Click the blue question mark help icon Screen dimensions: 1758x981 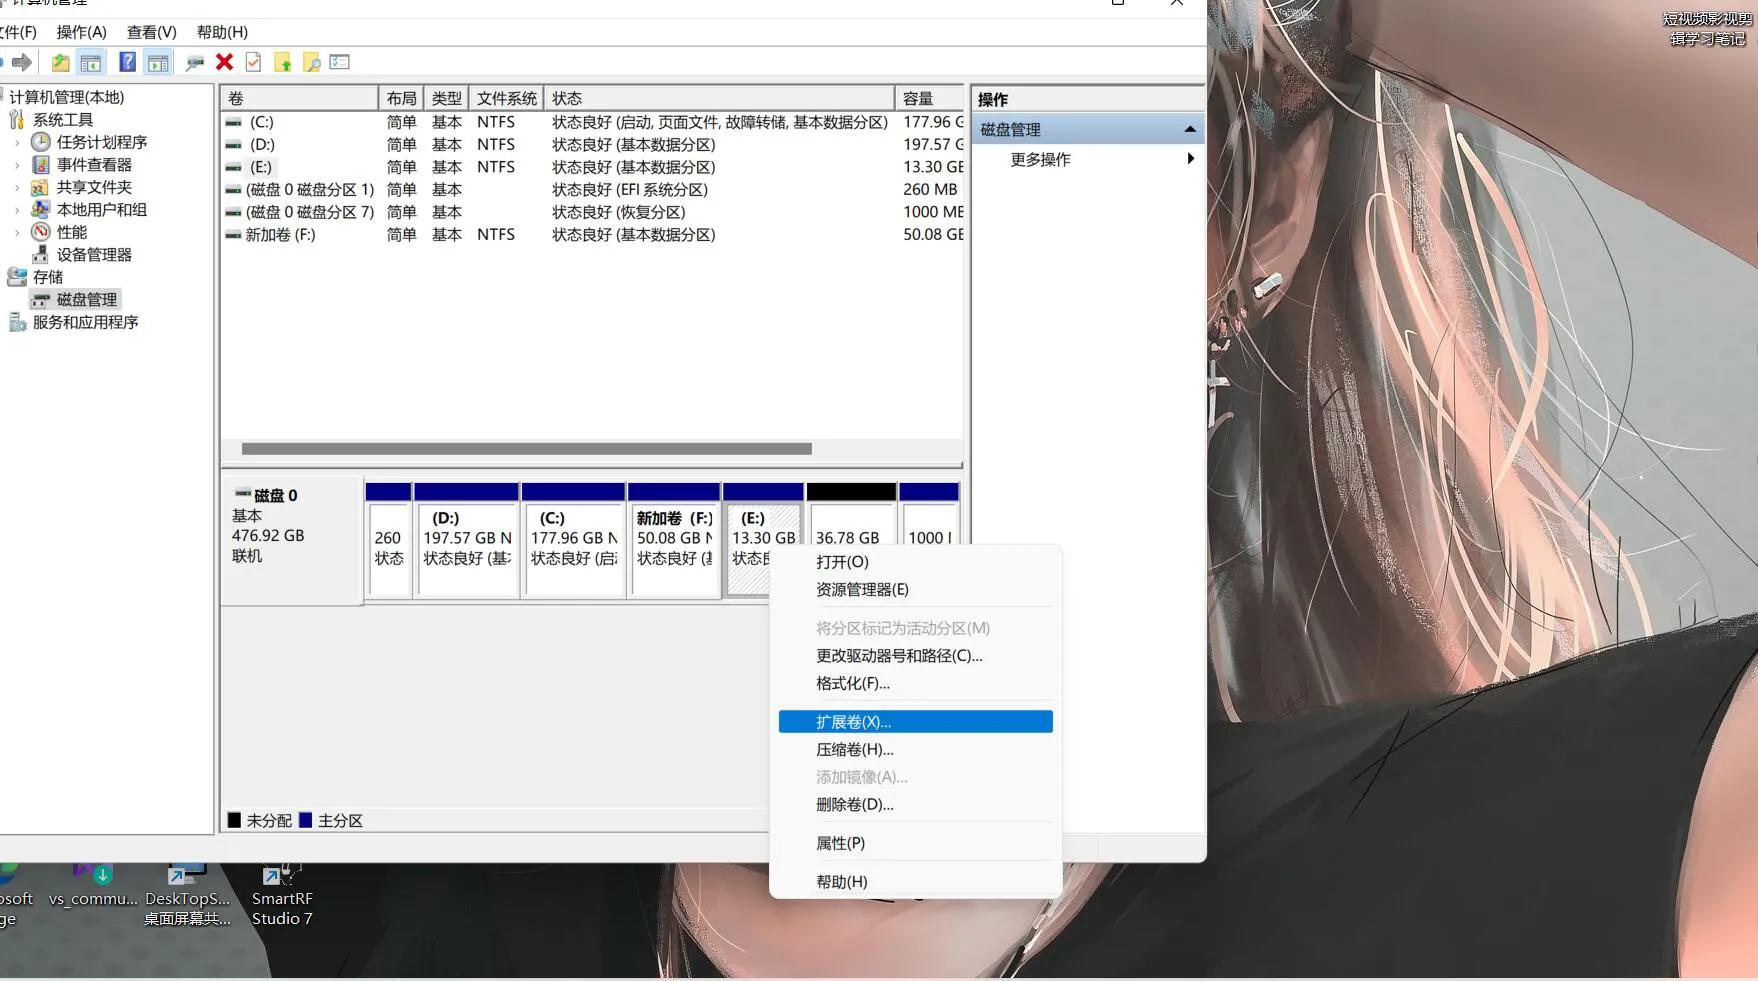click(x=127, y=62)
